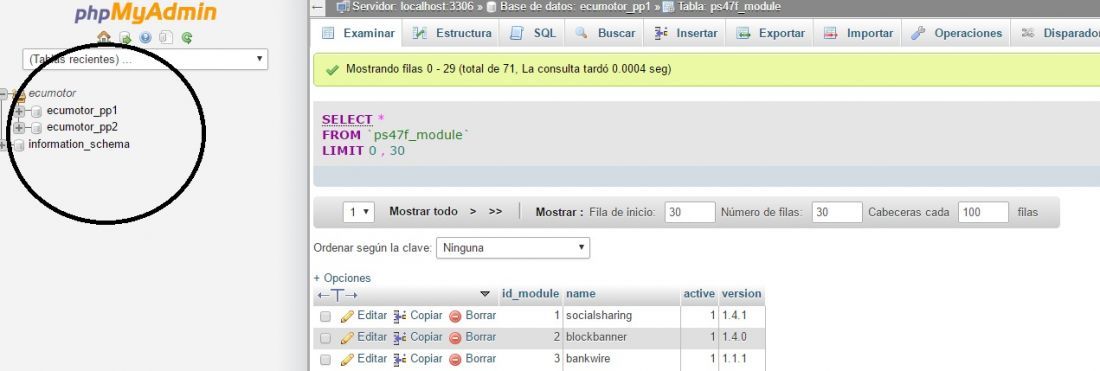The image size is (1100, 371).
Task: Click the red delete icon in blockbanner row
Action: pyautogui.click(x=455, y=338)
